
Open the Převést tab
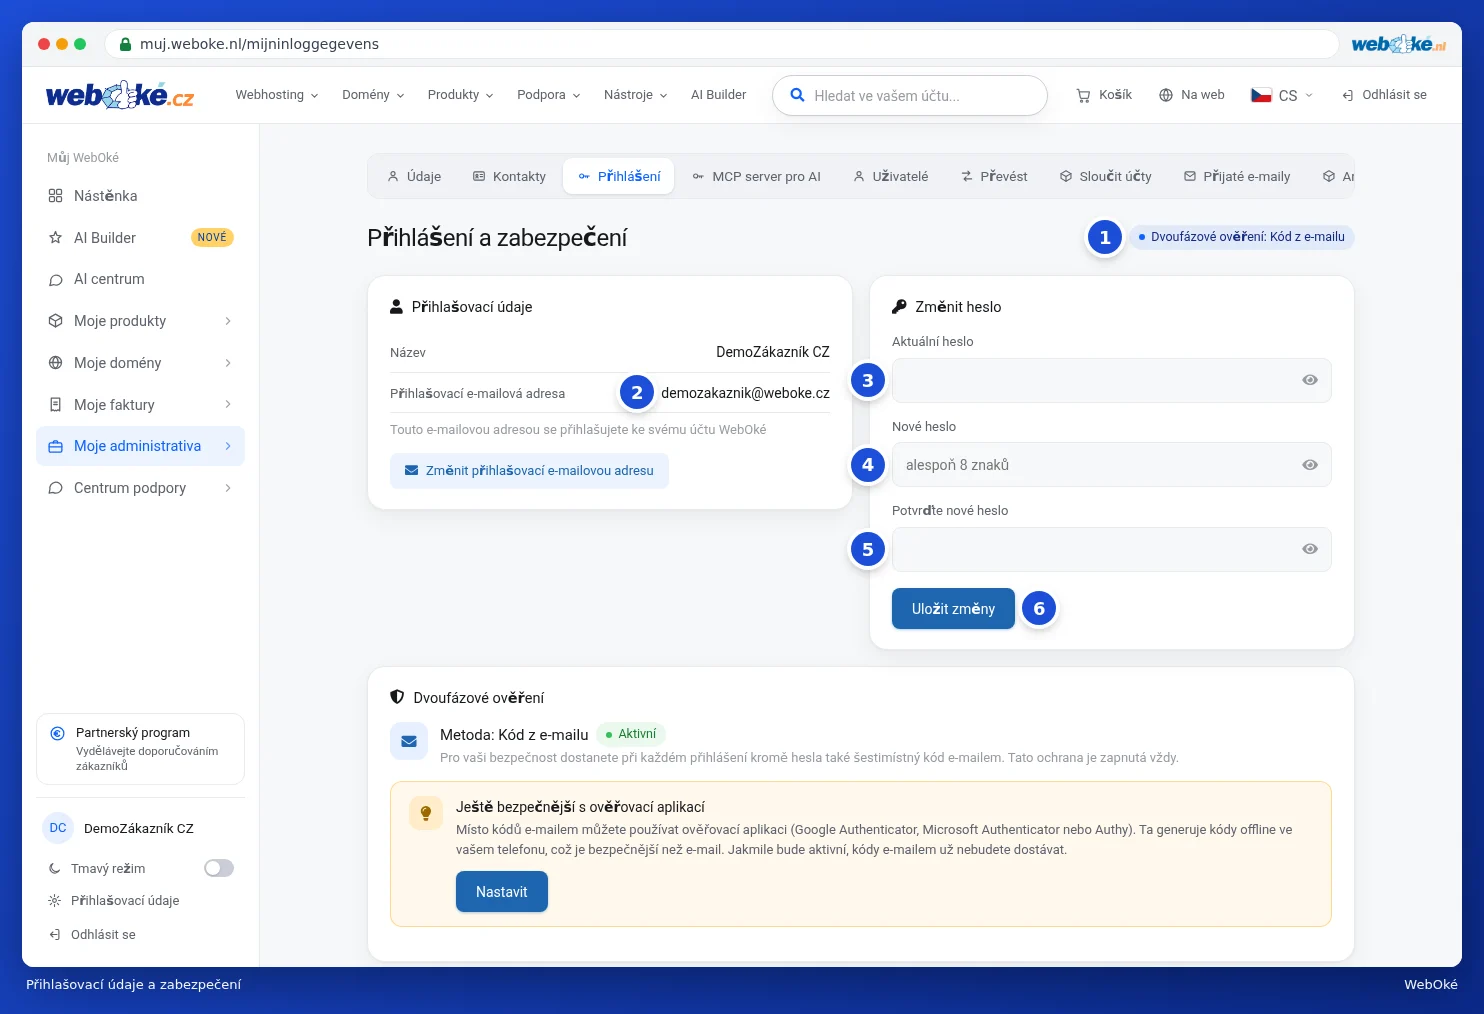pyautogui.click(x=995, y=176)
